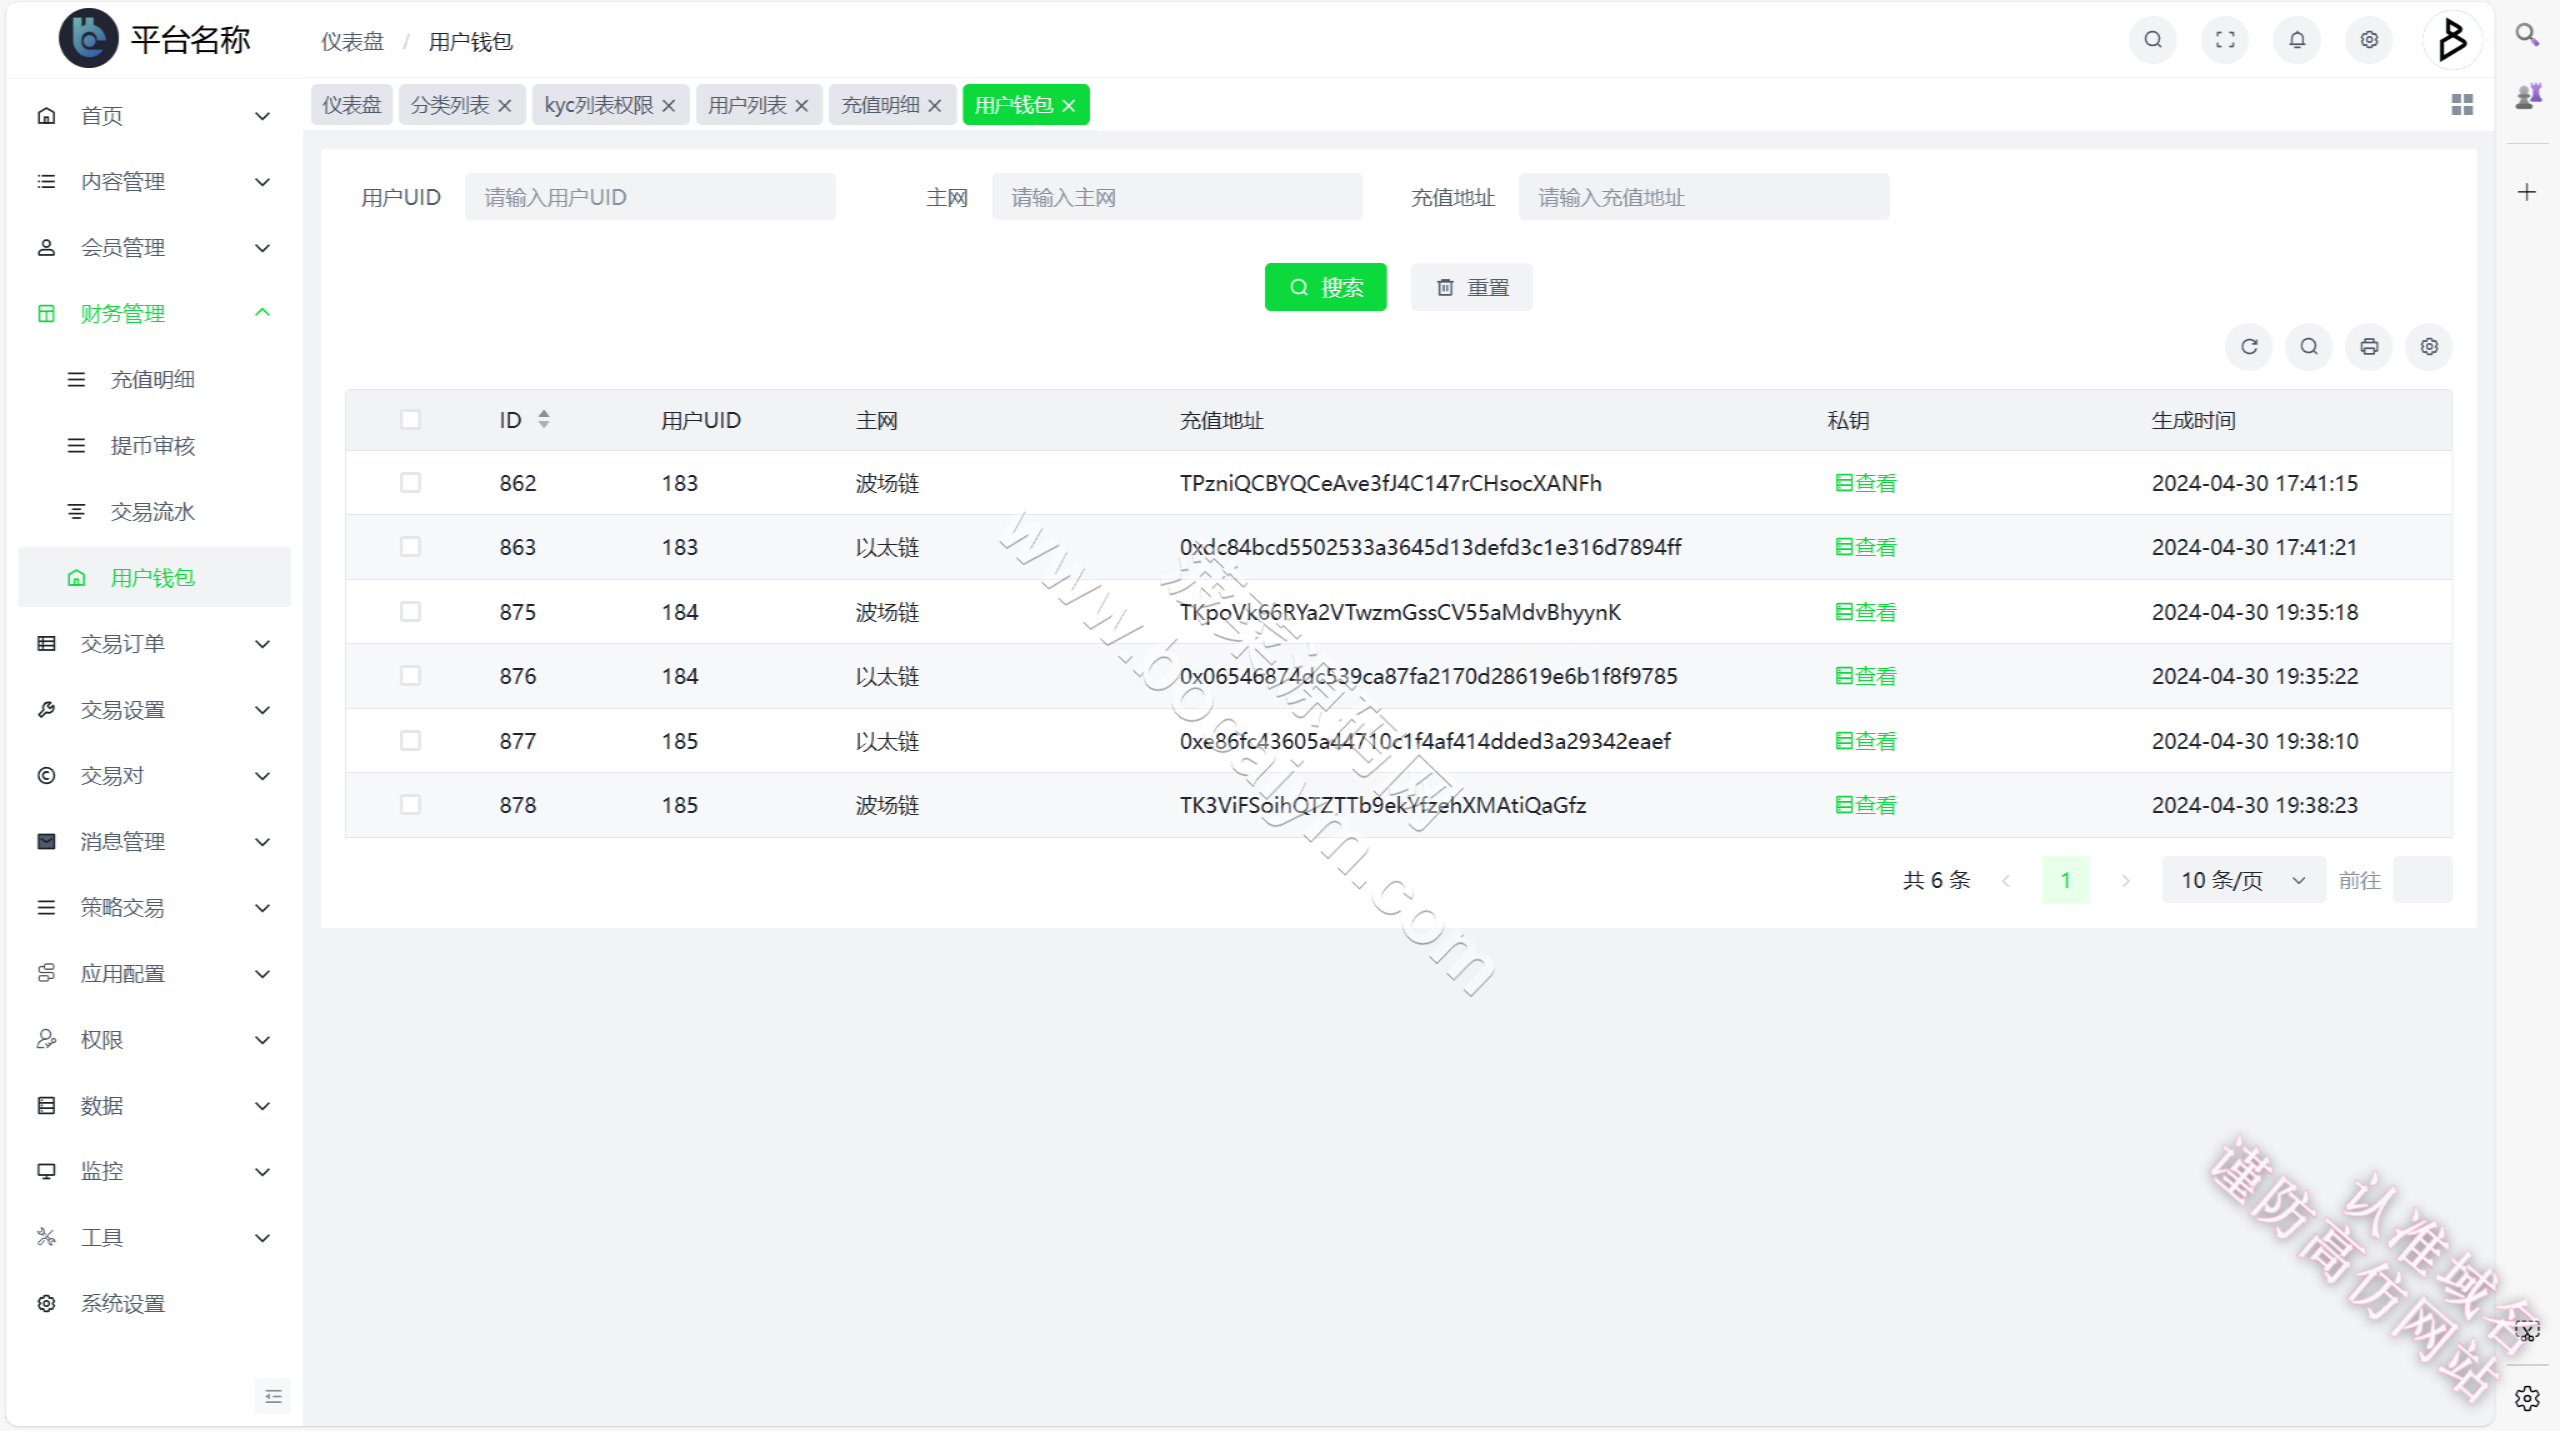2560x1431 pixels.
Task: Open table column settings gear
Action: click(2429, 347)
